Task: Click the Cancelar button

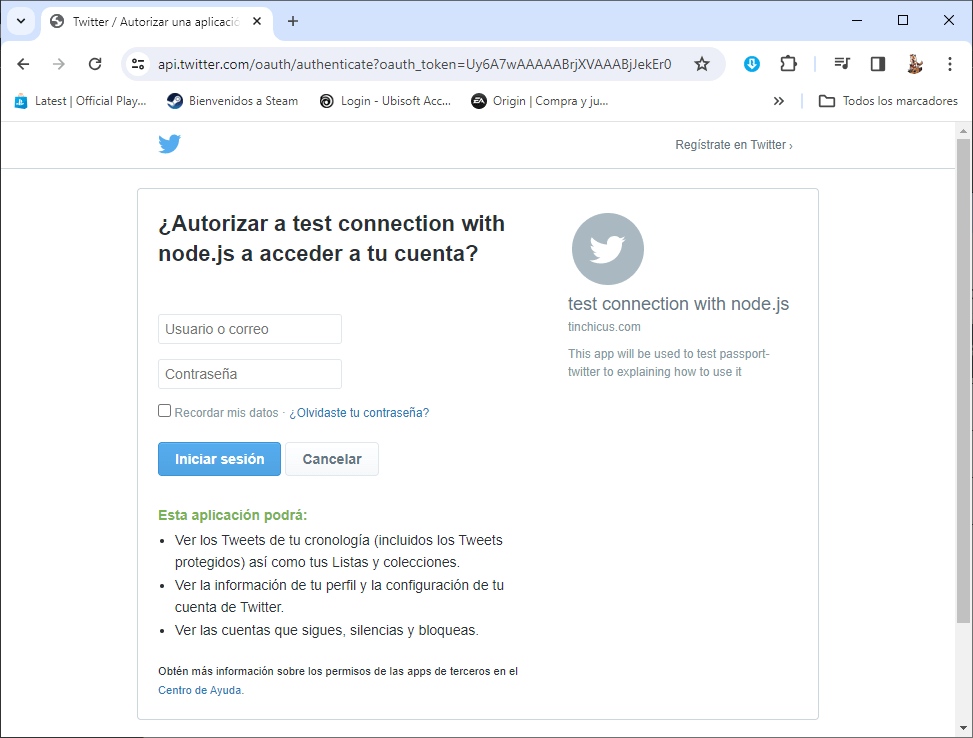Action: point(332,459)
